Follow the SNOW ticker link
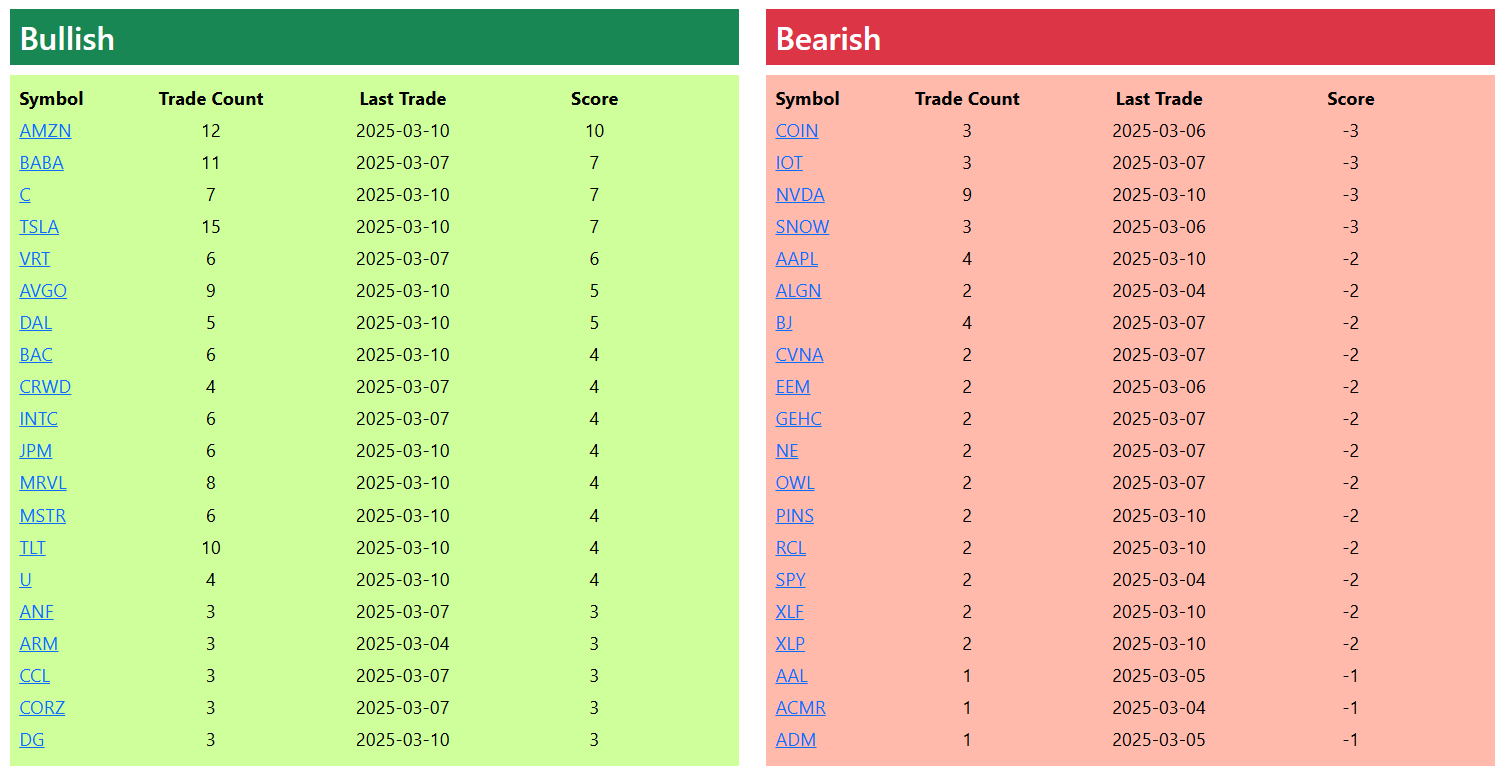Viewport: 1509px width, 782px height. [x=802, y=227]
